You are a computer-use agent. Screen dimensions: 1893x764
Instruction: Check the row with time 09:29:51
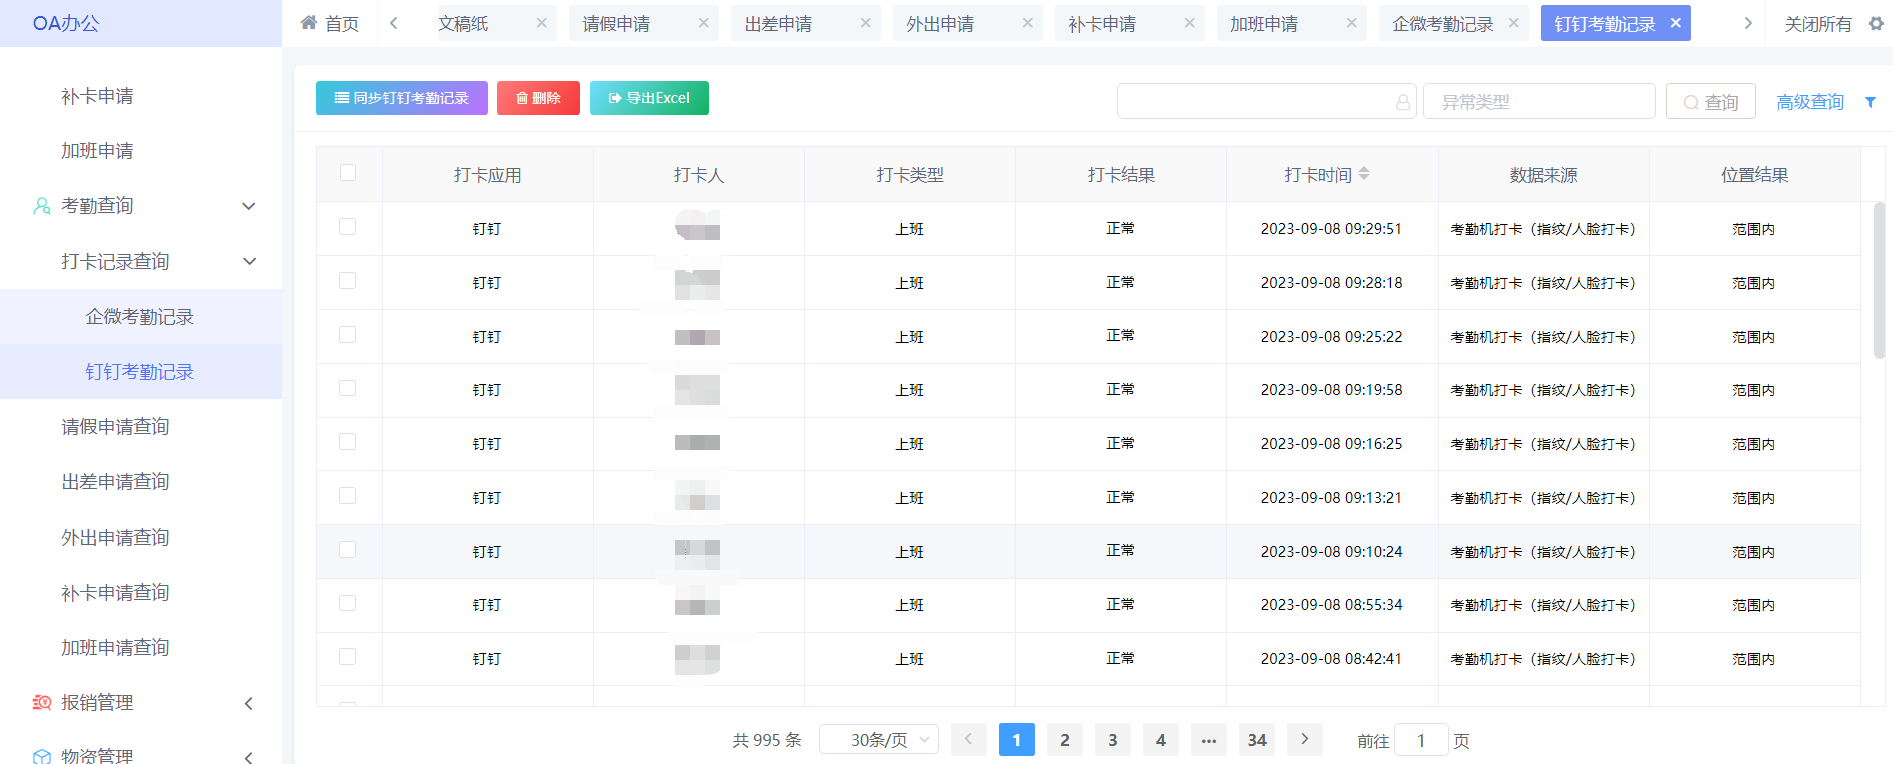pyautogui.click(x=348, y=227)
